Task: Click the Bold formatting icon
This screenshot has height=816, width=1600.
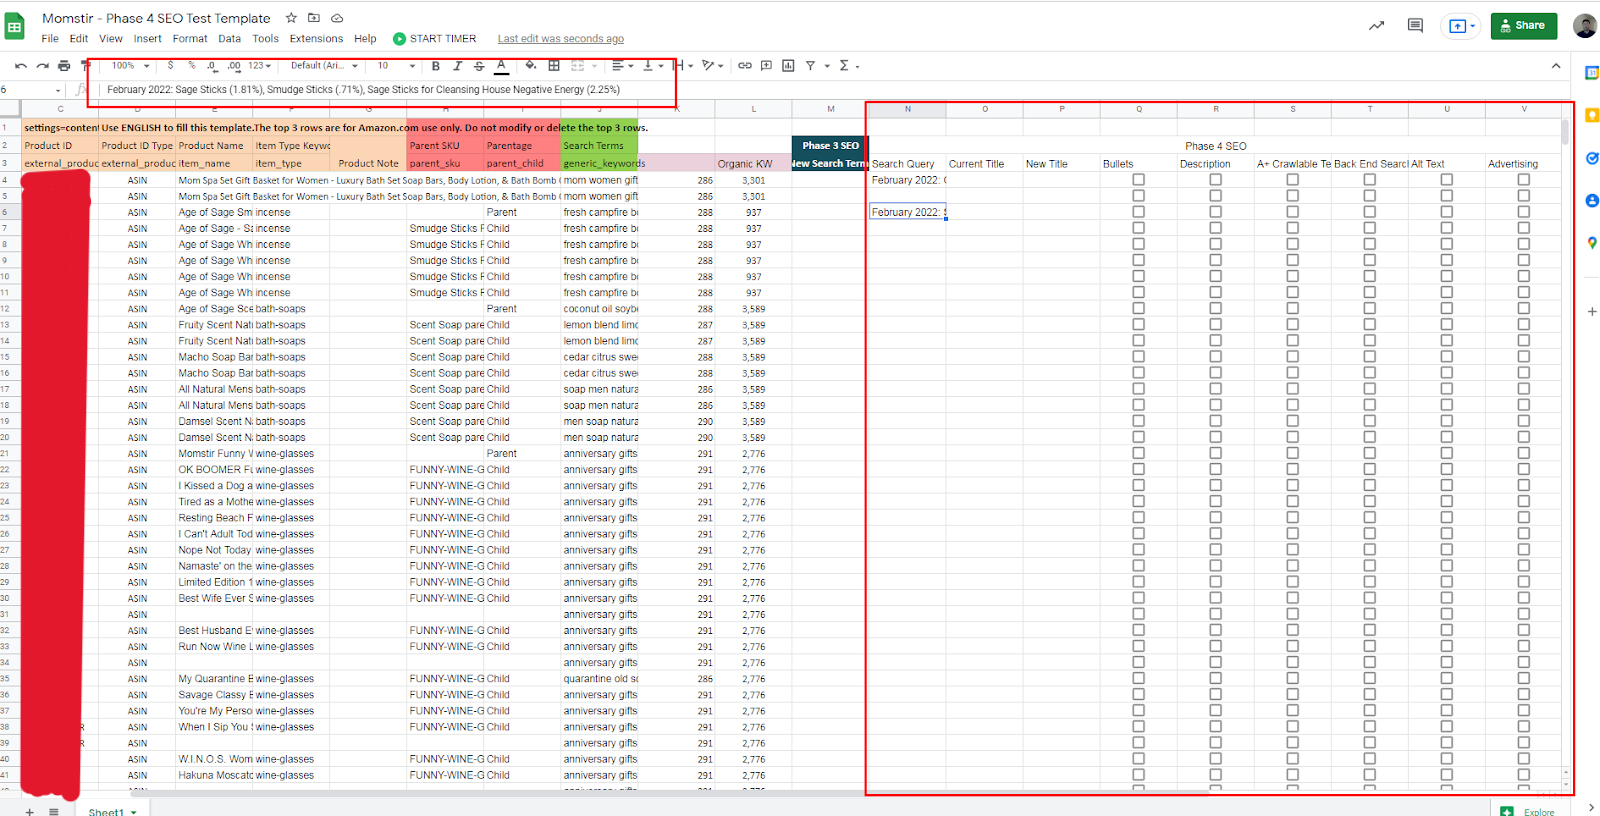Action: (x=435, y=66)
